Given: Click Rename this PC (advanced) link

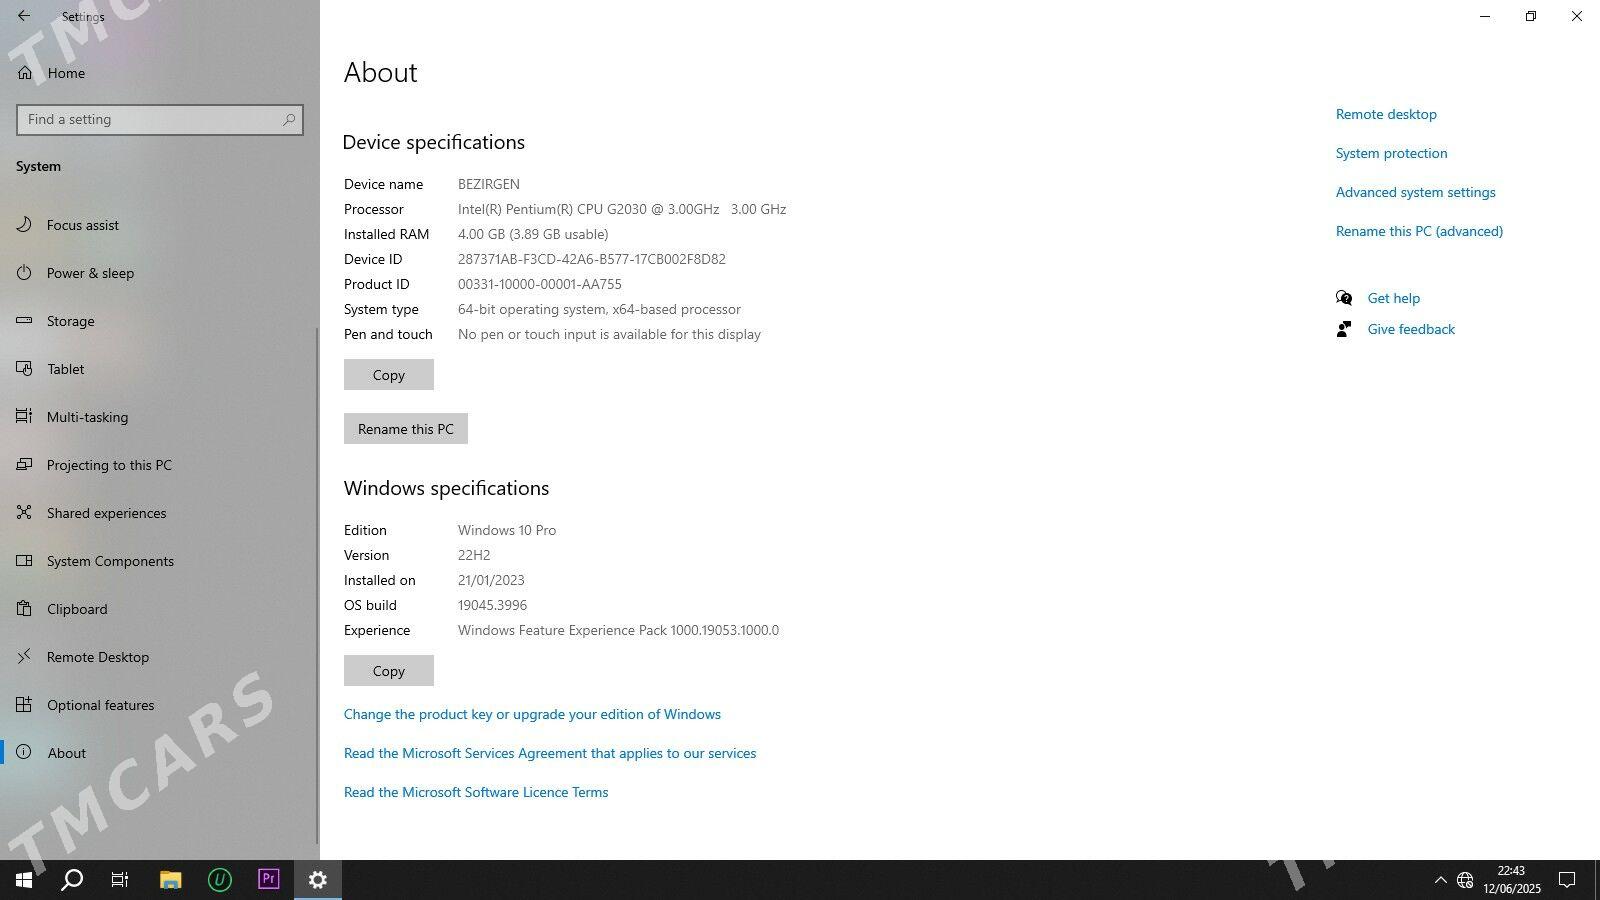Looking at the screenshot, I should pyautogui.click(x=1419, y=231).
